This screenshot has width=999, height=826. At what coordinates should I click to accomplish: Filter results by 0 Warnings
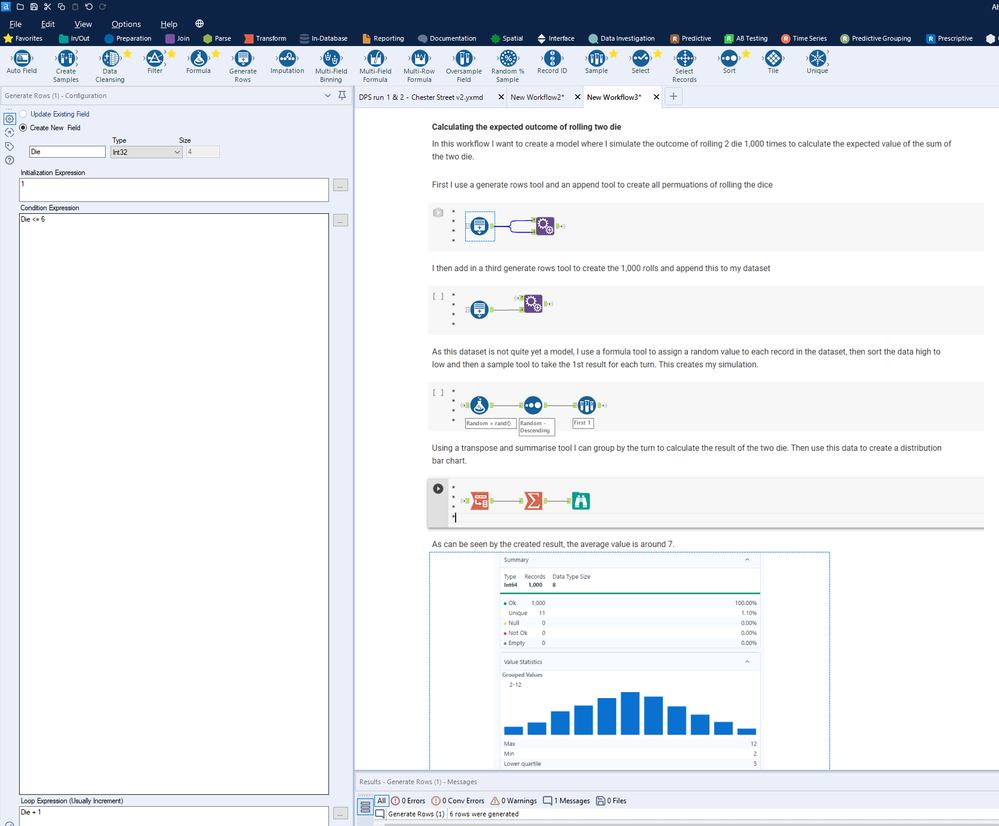pos(514,801)
